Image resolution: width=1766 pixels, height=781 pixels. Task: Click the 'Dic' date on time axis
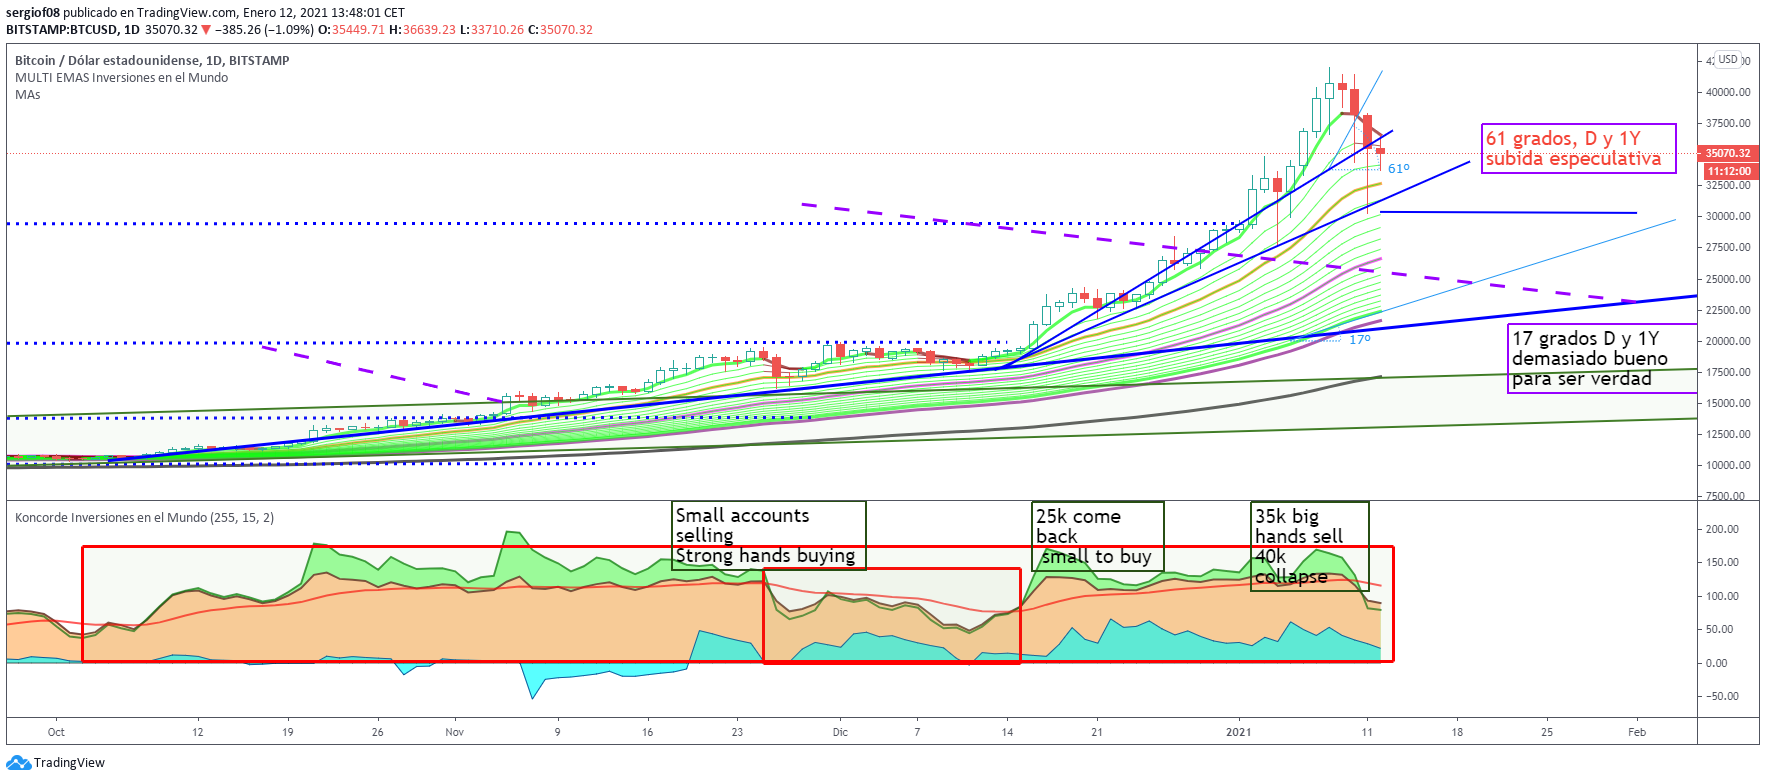click(840, 732)
